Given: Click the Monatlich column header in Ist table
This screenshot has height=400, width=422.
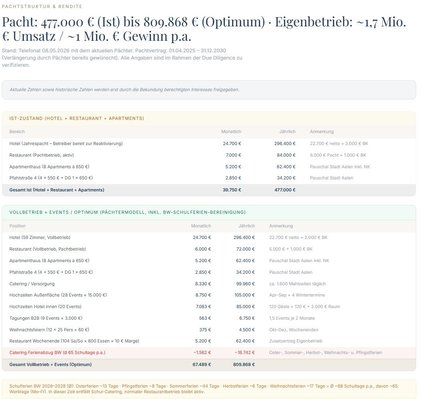Looking at the screenshot, I should (x=231, y=132).
